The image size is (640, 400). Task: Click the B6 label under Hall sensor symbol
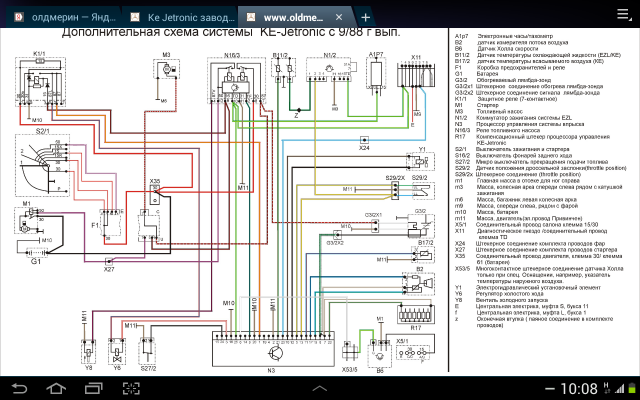(x=380, y=371)
